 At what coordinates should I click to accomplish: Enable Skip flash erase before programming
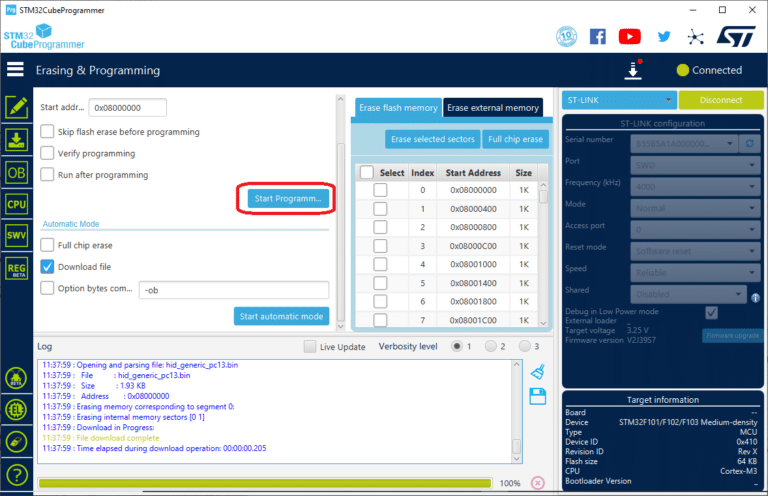pyautogui.click(x=47, y=131)
